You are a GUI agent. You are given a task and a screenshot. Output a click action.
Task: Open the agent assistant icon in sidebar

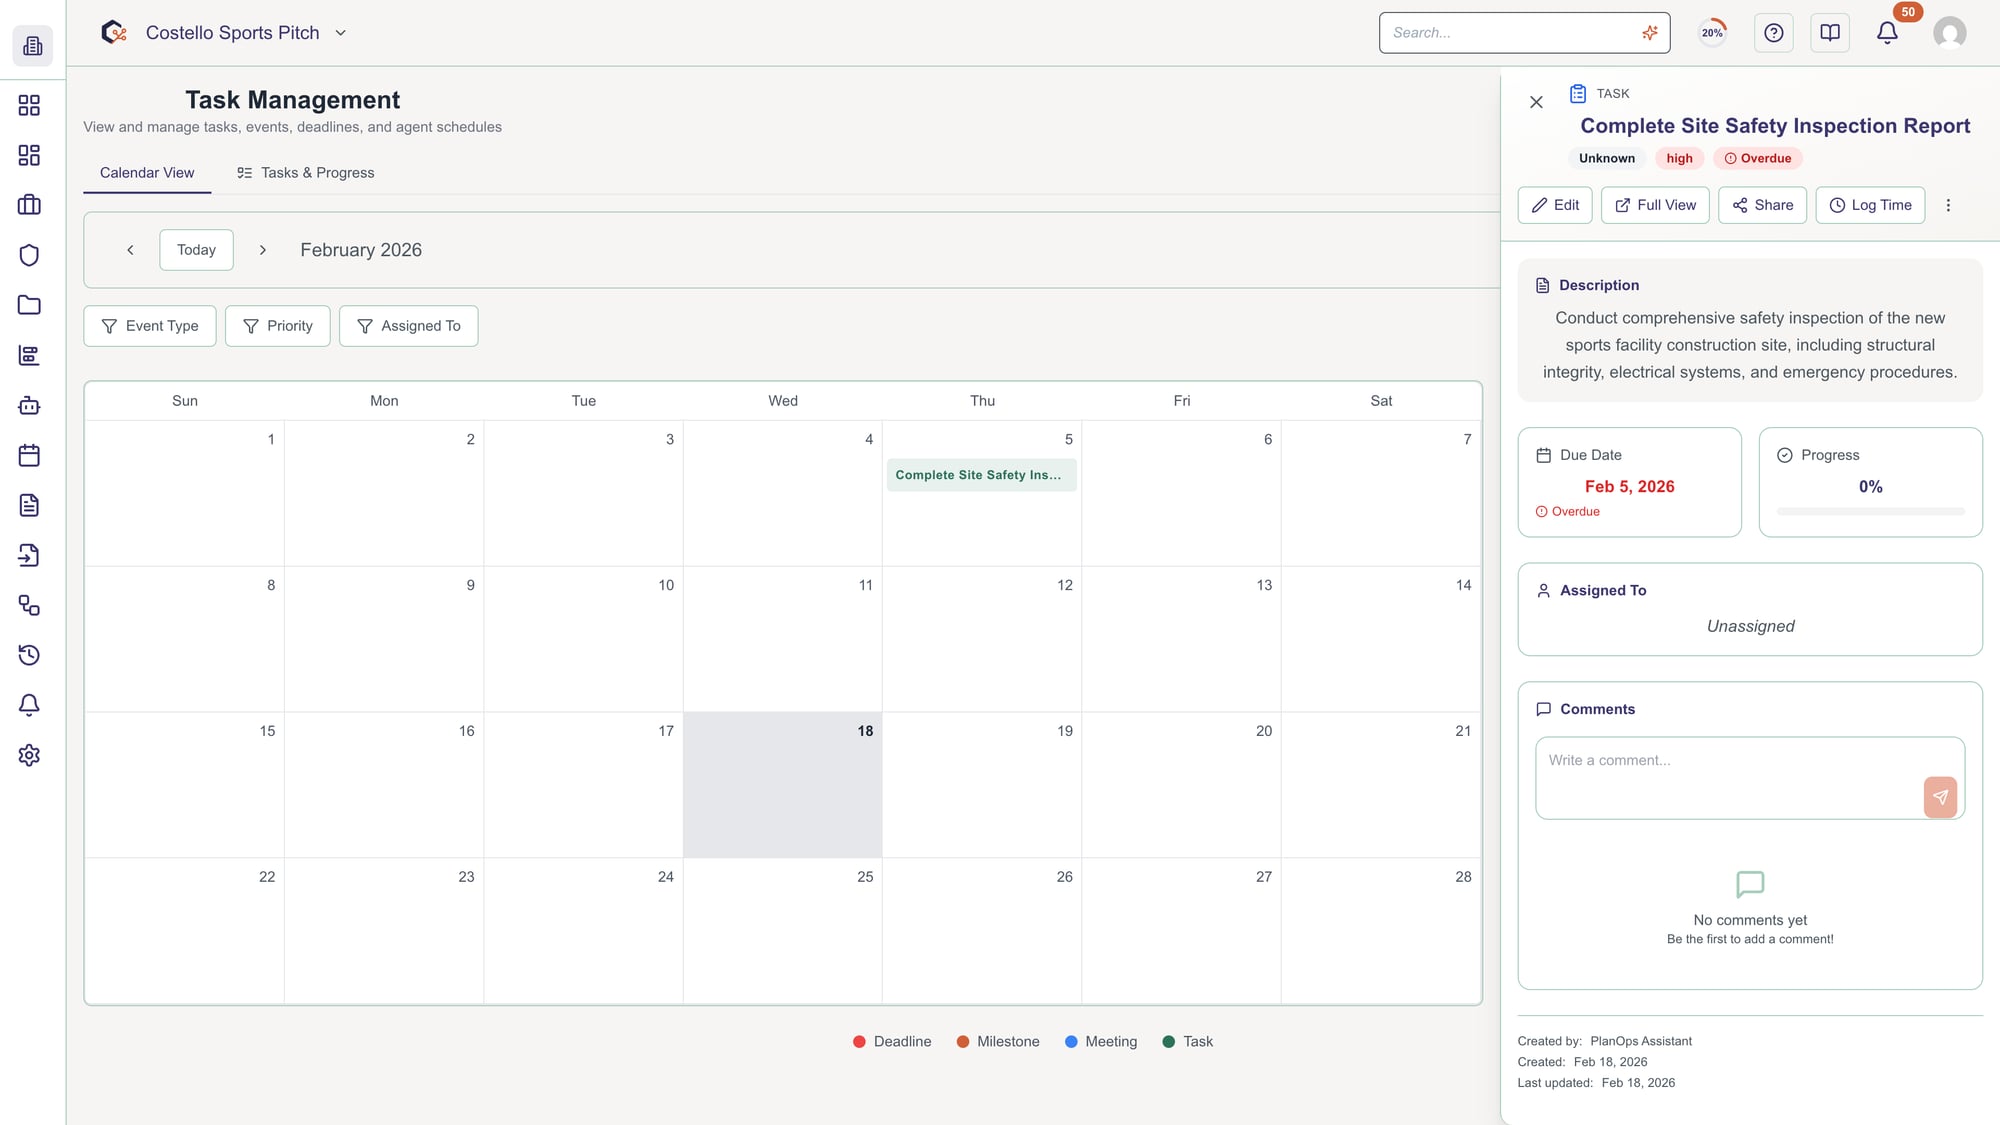29,406
